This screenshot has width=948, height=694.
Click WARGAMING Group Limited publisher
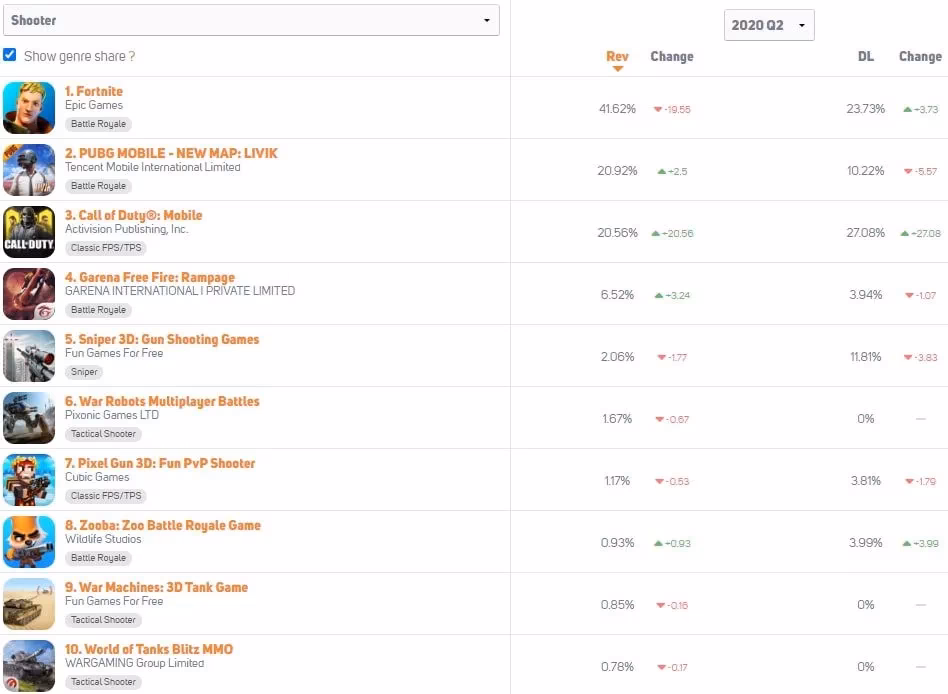coord(134,663)
